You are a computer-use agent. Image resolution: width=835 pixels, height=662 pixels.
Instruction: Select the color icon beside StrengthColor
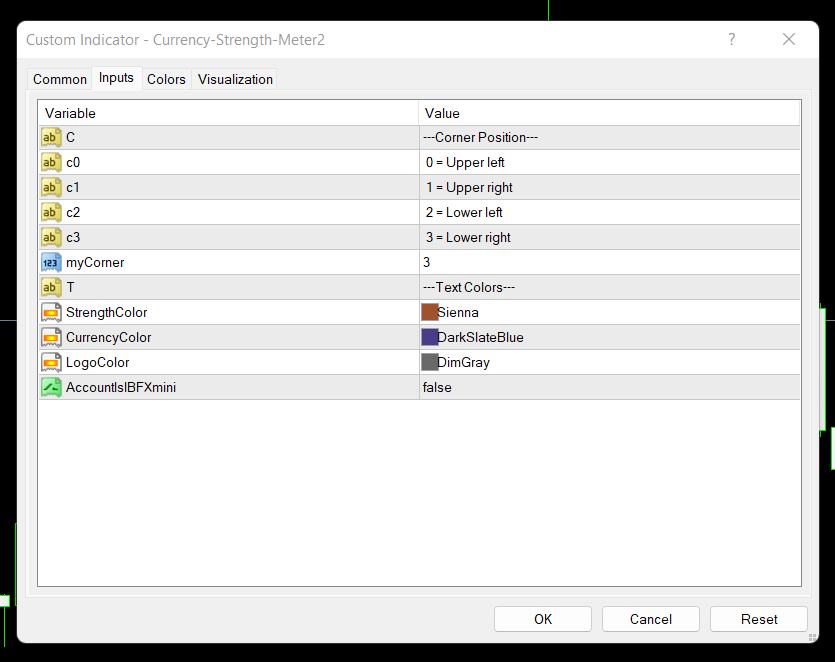point(51,312)
